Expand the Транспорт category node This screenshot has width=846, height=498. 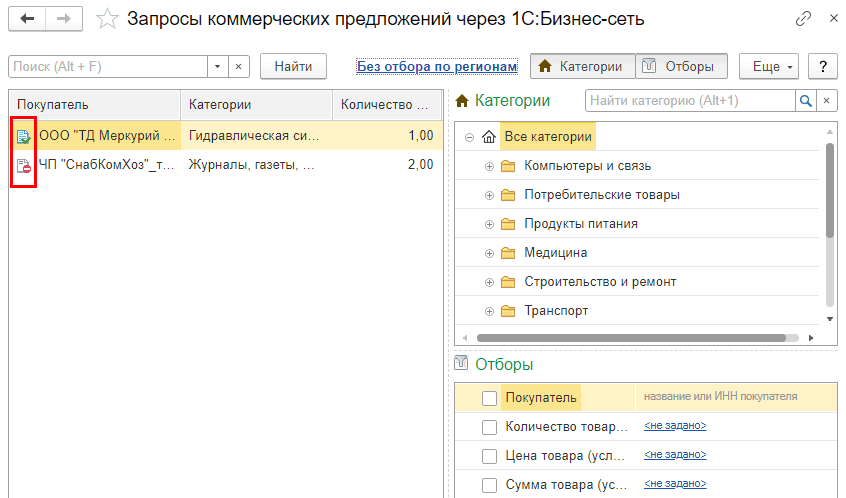pos(490,311)
